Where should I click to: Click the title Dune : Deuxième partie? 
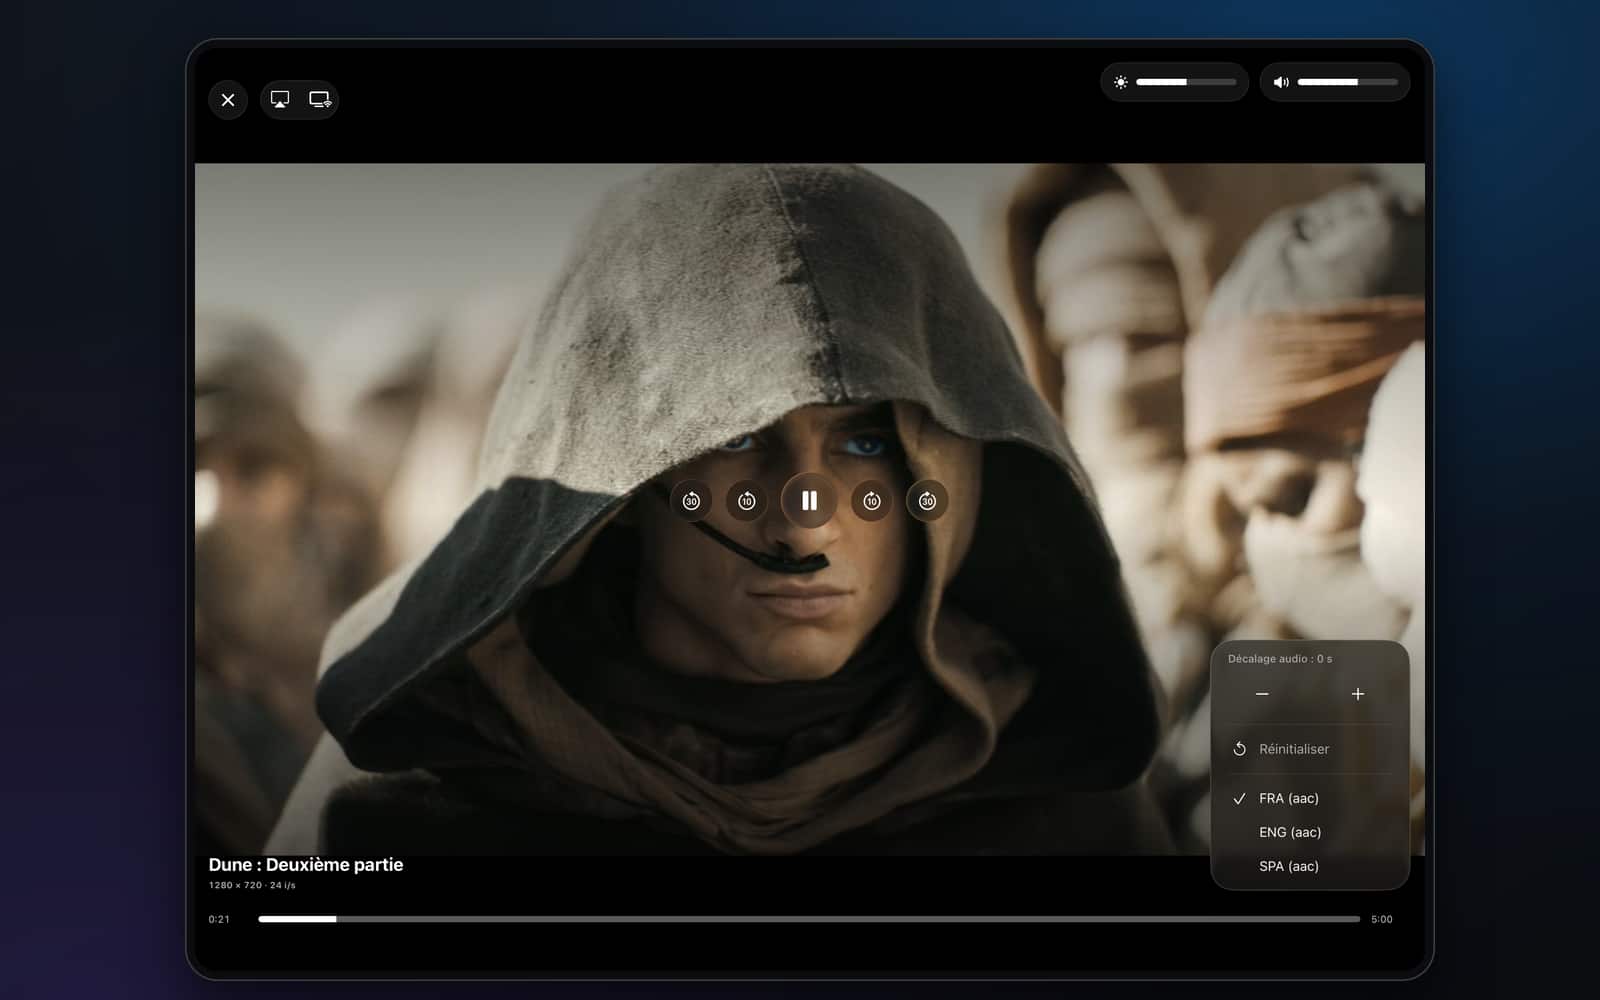(x=306, y=865)
